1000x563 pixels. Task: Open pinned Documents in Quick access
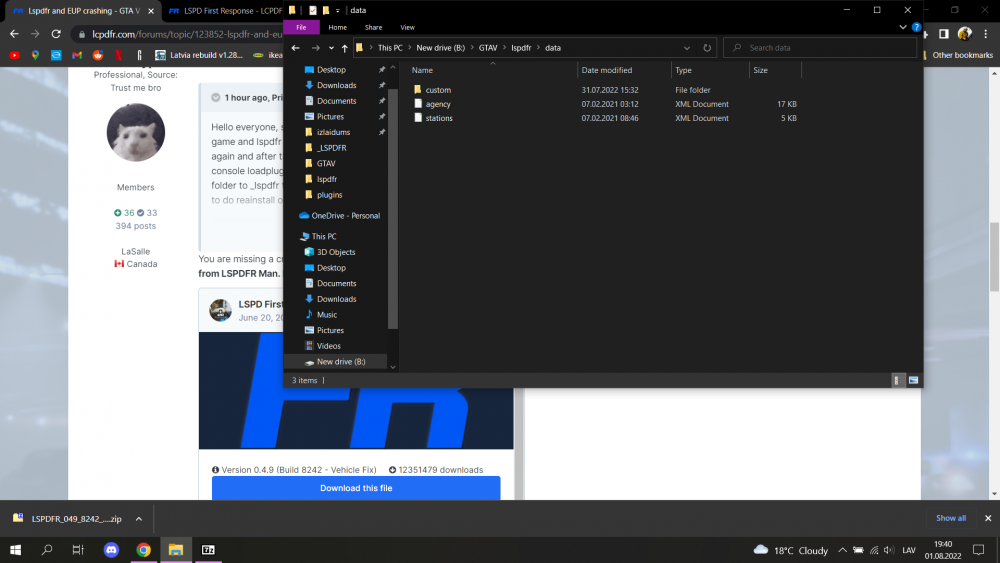(x=336, y=101)
